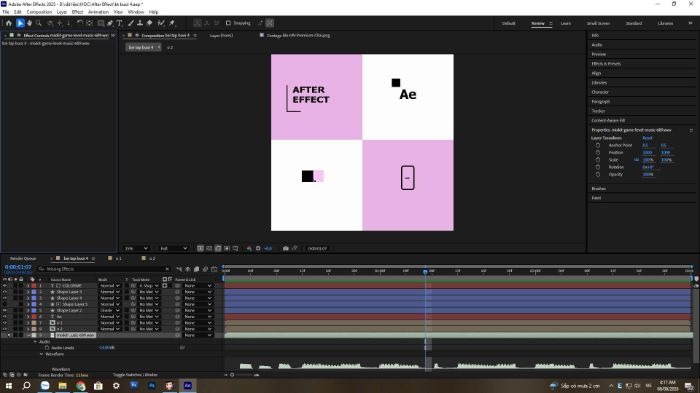Open the Animation menu
The image size is (700, 393).
click(x=98, y=12)
